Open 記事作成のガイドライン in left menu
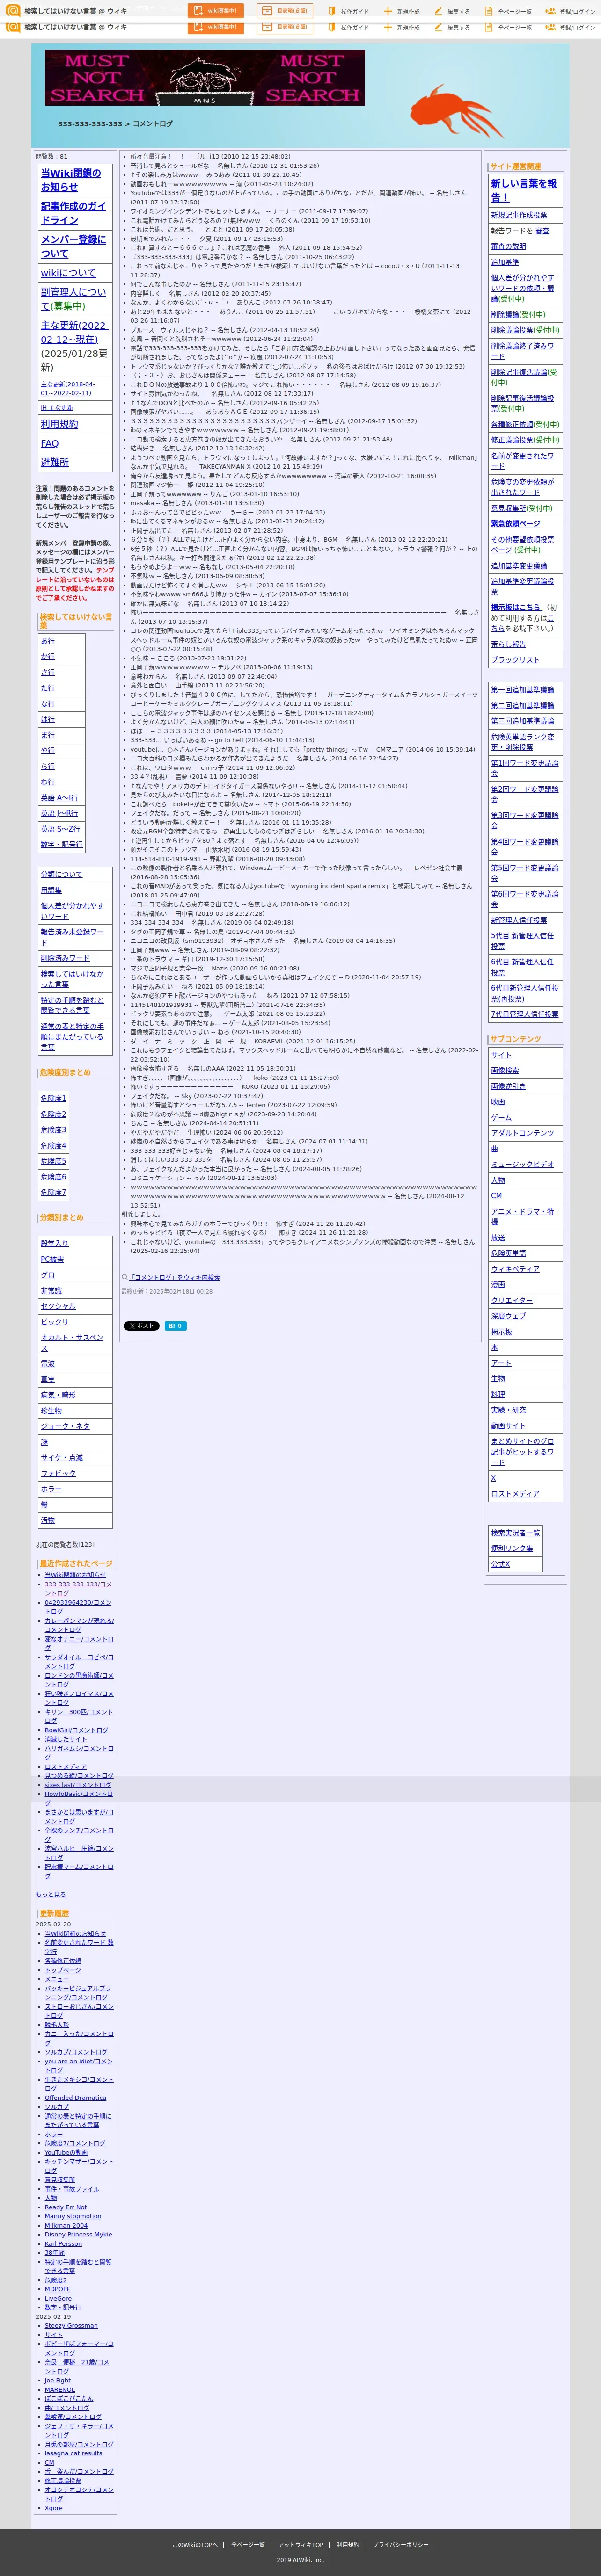 pyautogui.click(x=73, y=213)
